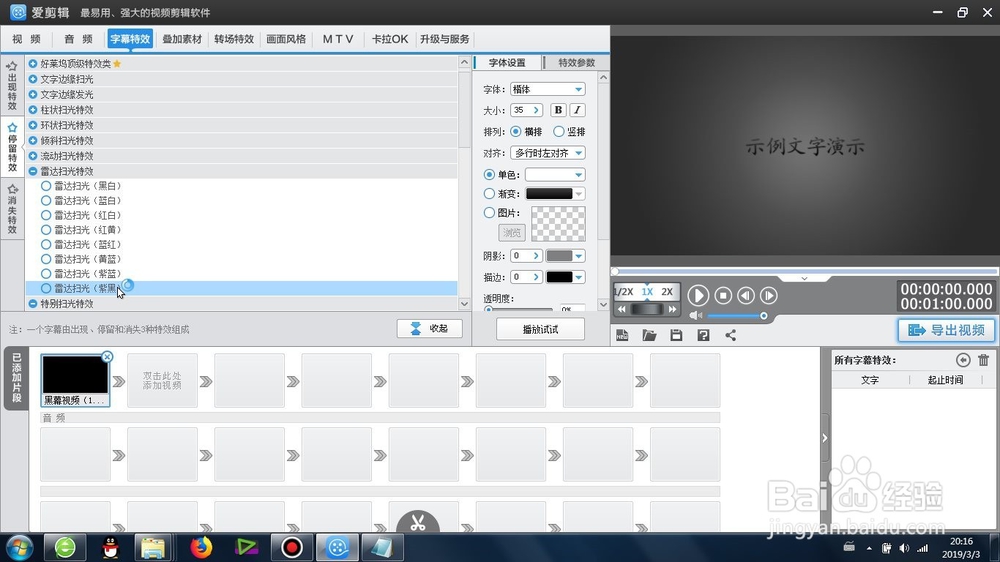Image resolution: width=1000 pixels, height=562 pixels.
Task: Click the red record taskbar icon
Action: point(292,547)
